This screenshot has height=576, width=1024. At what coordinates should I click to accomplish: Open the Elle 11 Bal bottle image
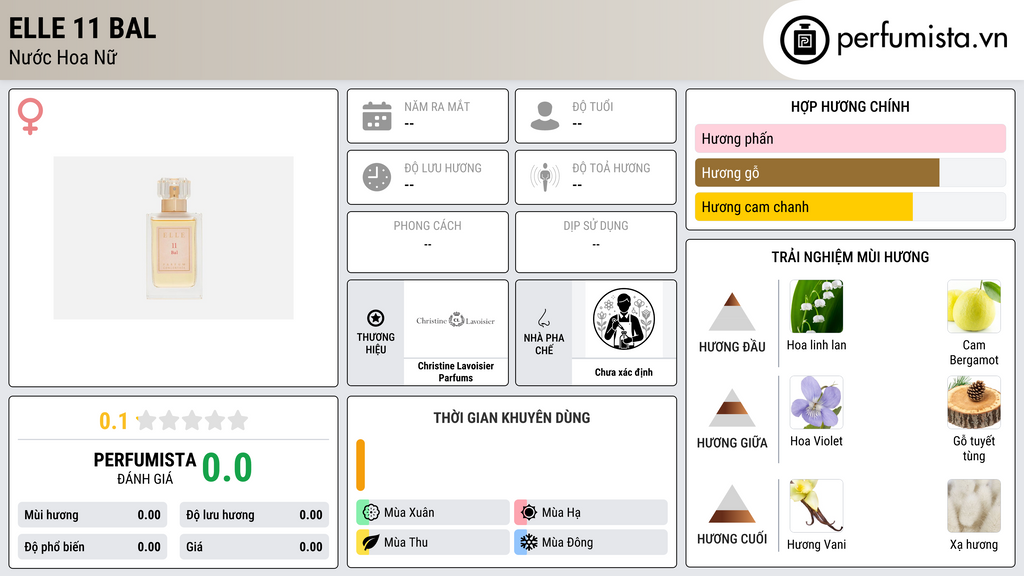(174, 238)
